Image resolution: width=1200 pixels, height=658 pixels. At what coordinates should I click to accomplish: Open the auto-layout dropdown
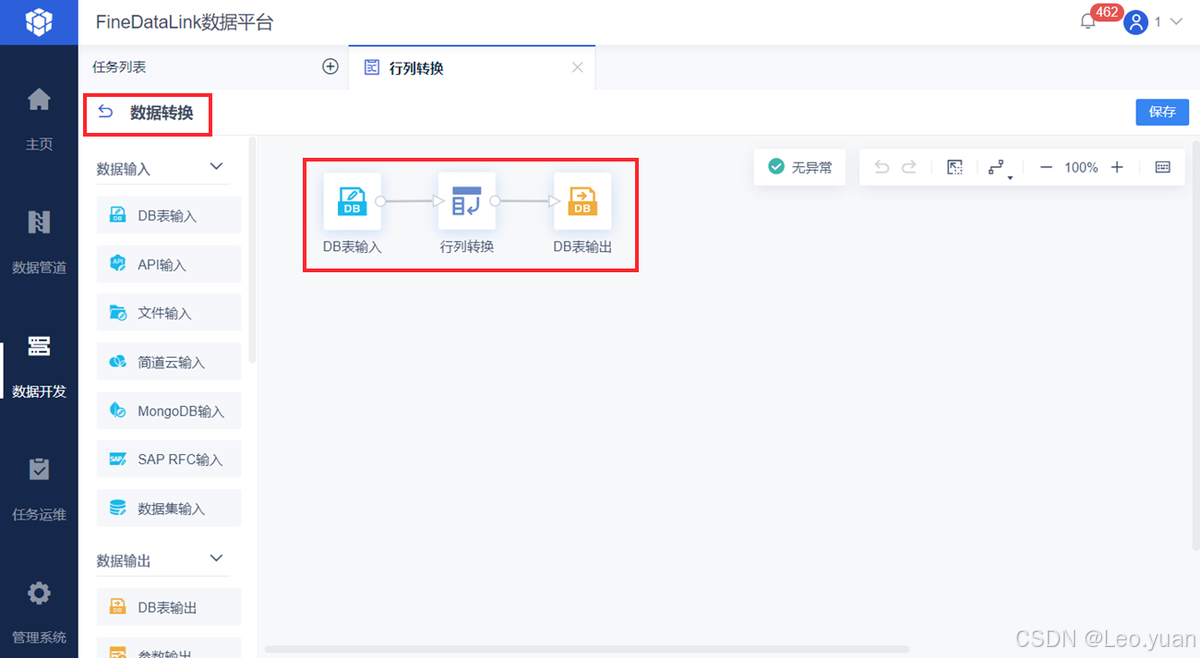point(1000,169)
